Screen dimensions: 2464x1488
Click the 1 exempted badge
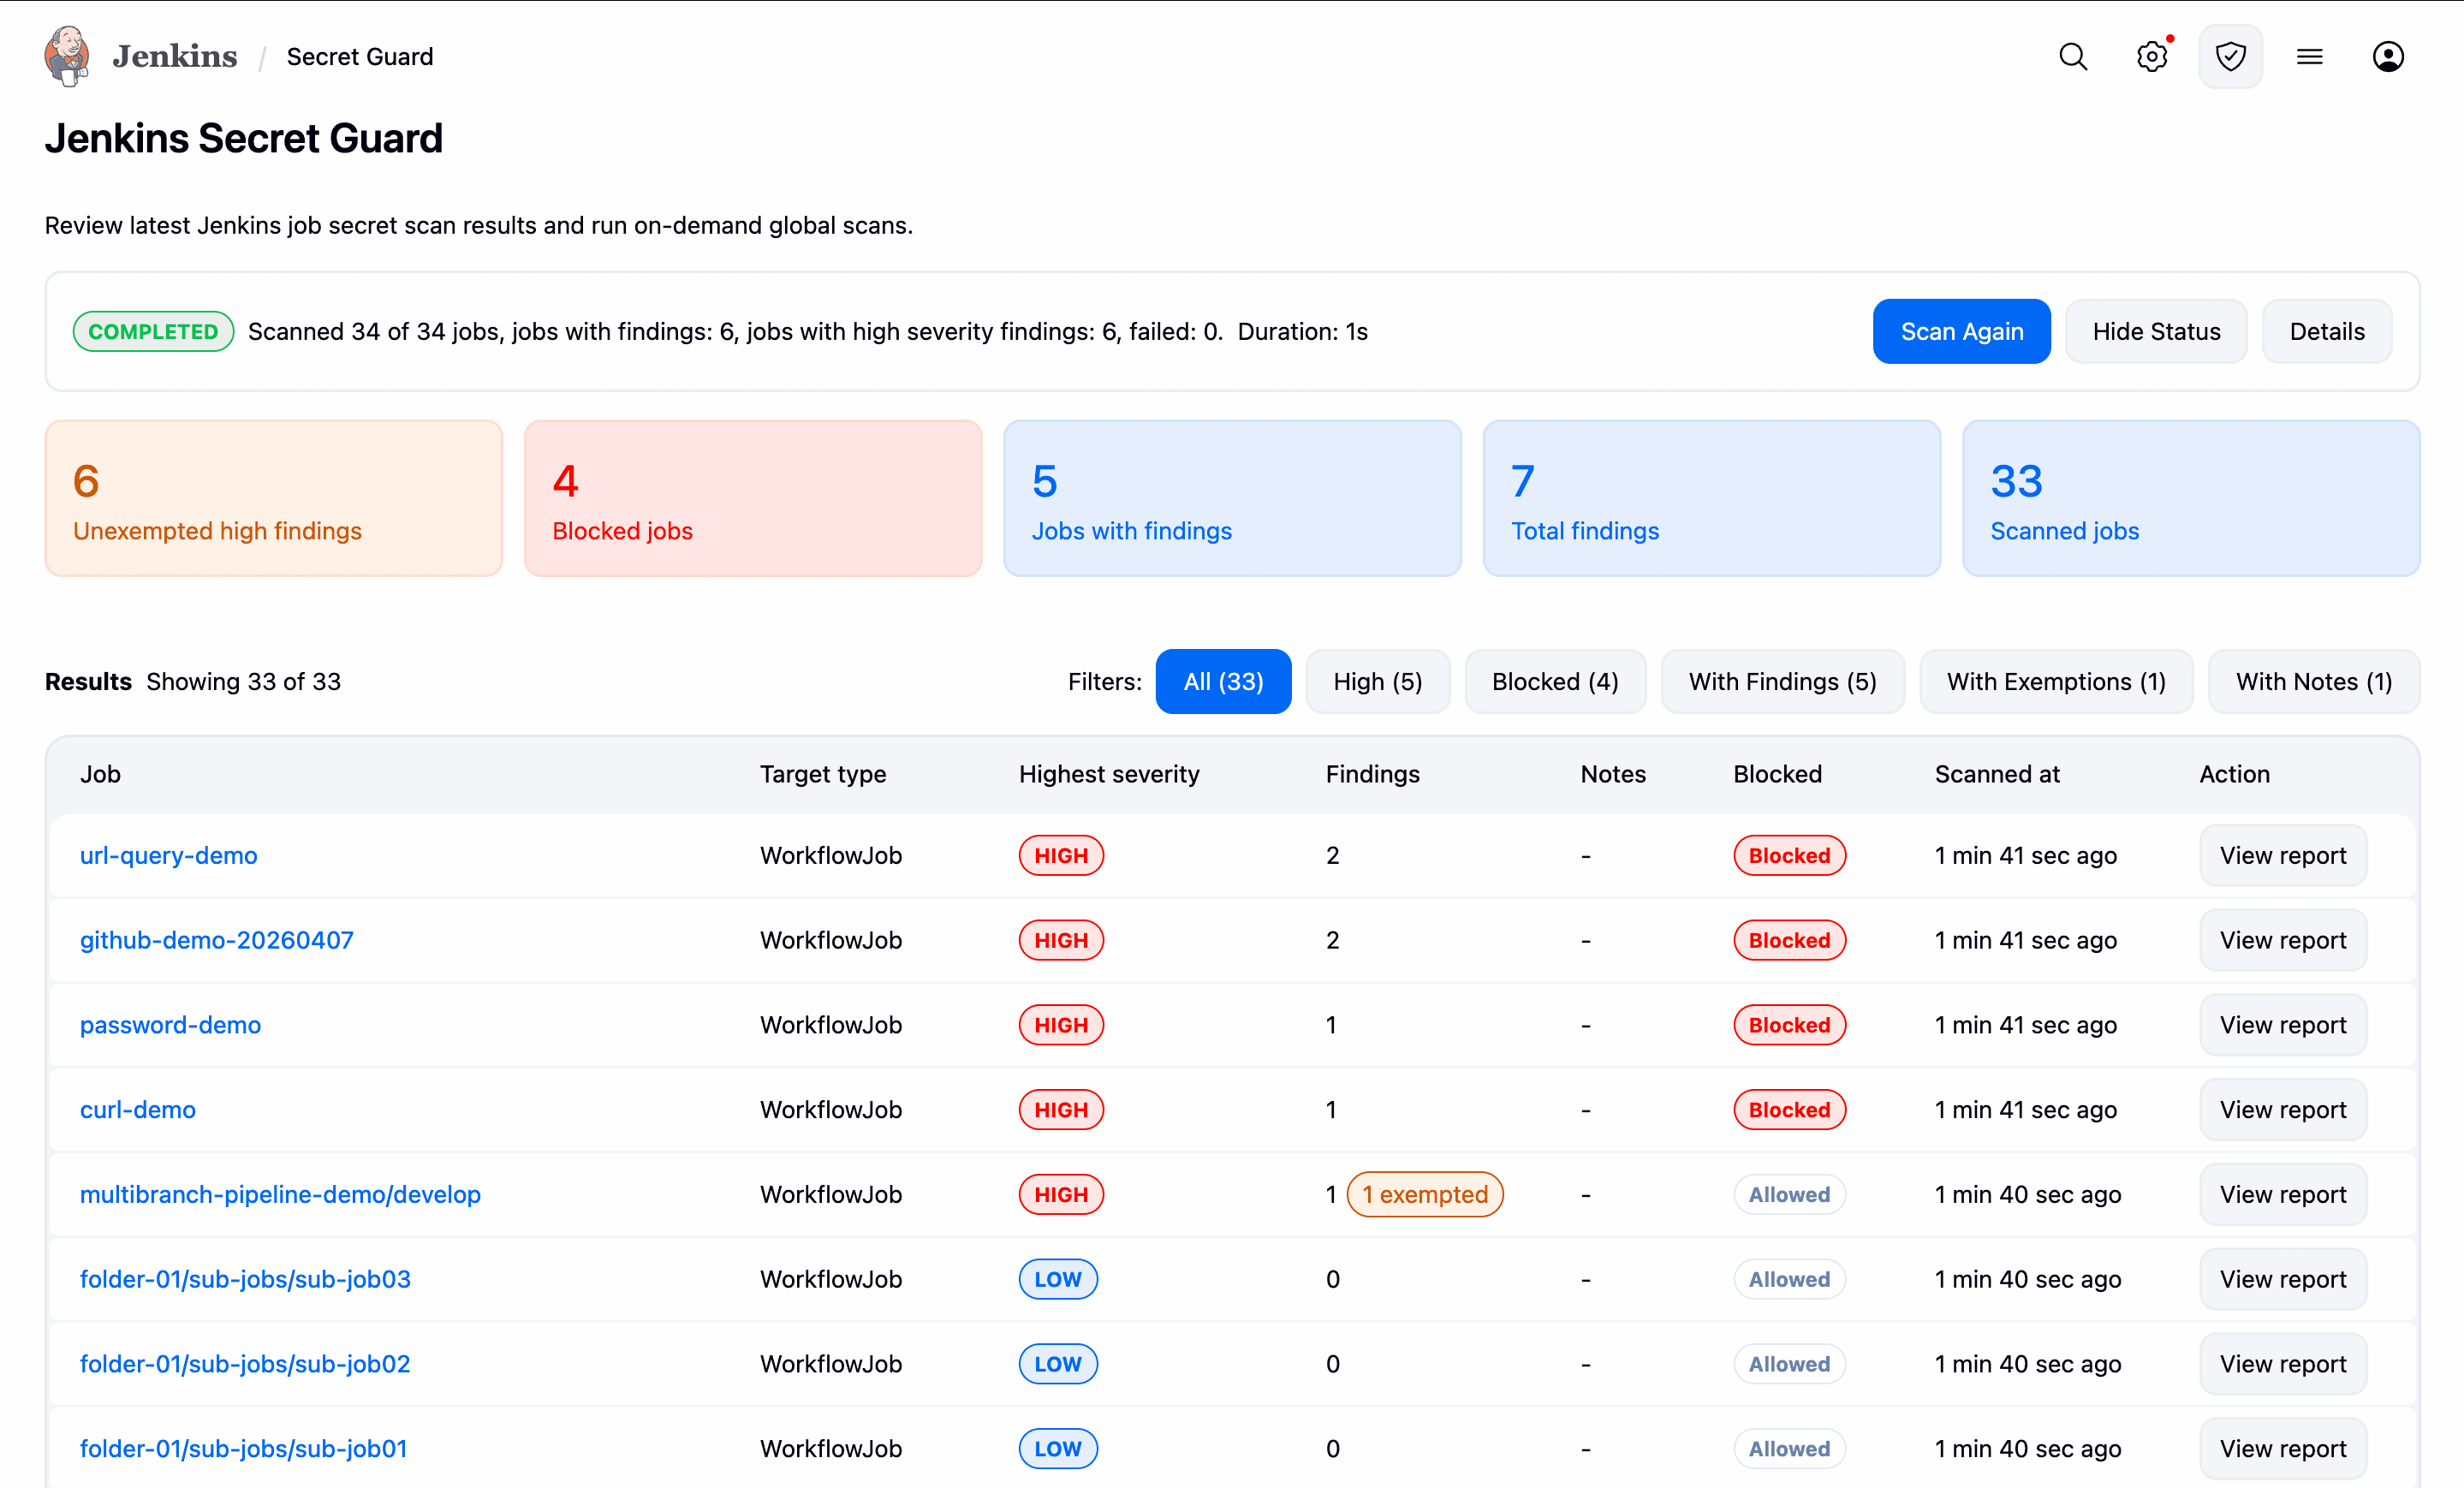(x=1424, y=1194)
